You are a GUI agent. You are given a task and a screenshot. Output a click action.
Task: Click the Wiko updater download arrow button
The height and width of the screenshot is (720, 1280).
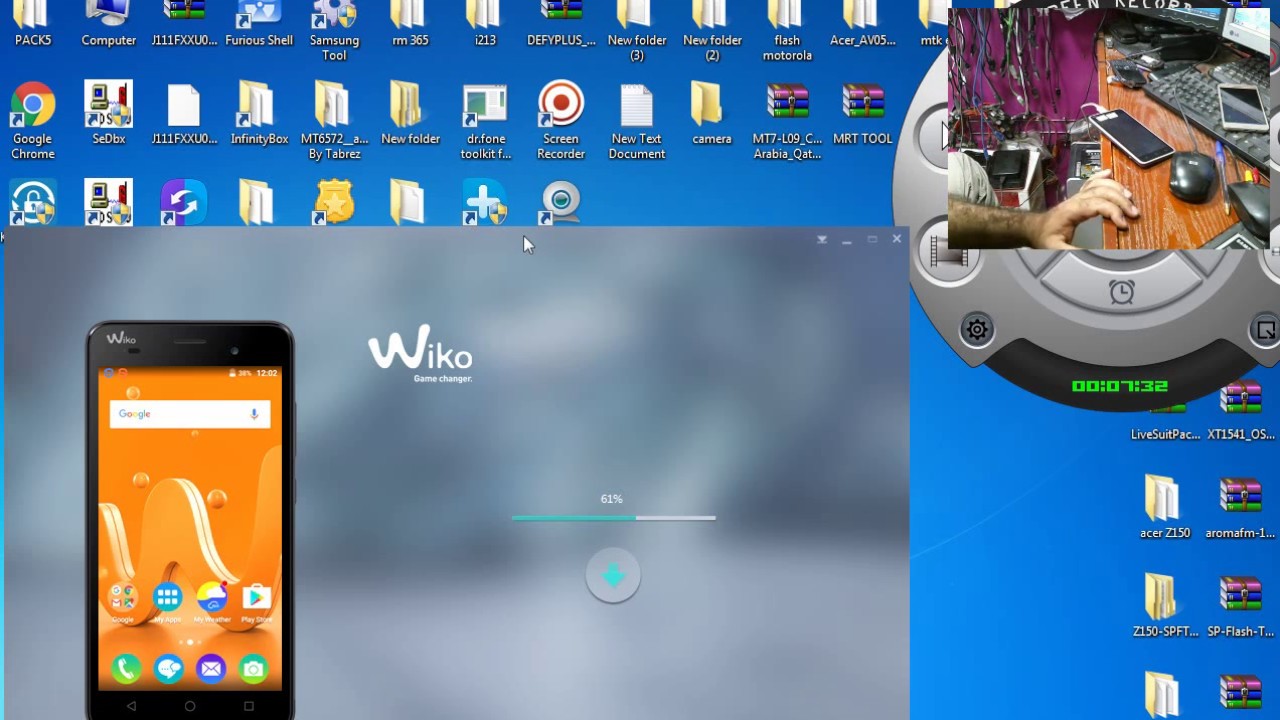(613, 576)
